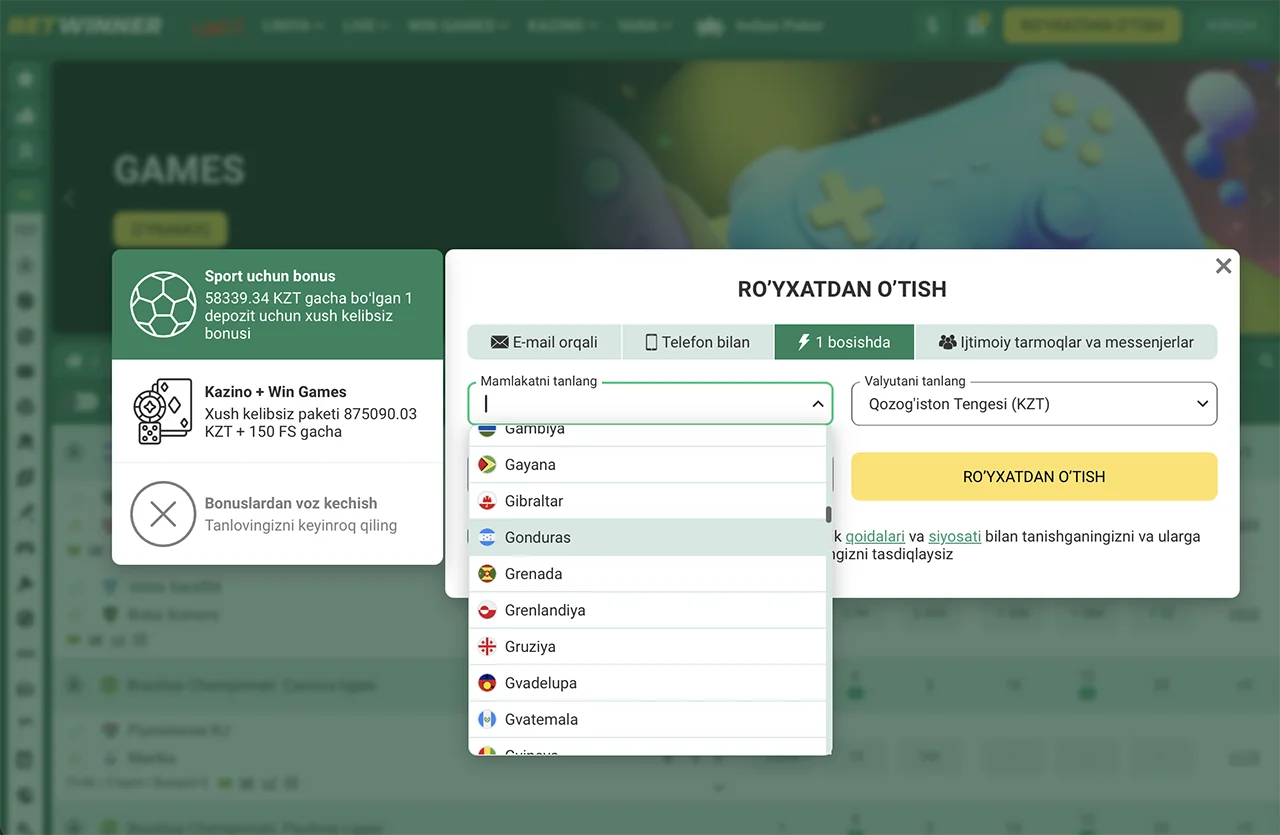Click the country list scrollbar thumb
This screenshot has height=835, width=1280.
point(828,515)
